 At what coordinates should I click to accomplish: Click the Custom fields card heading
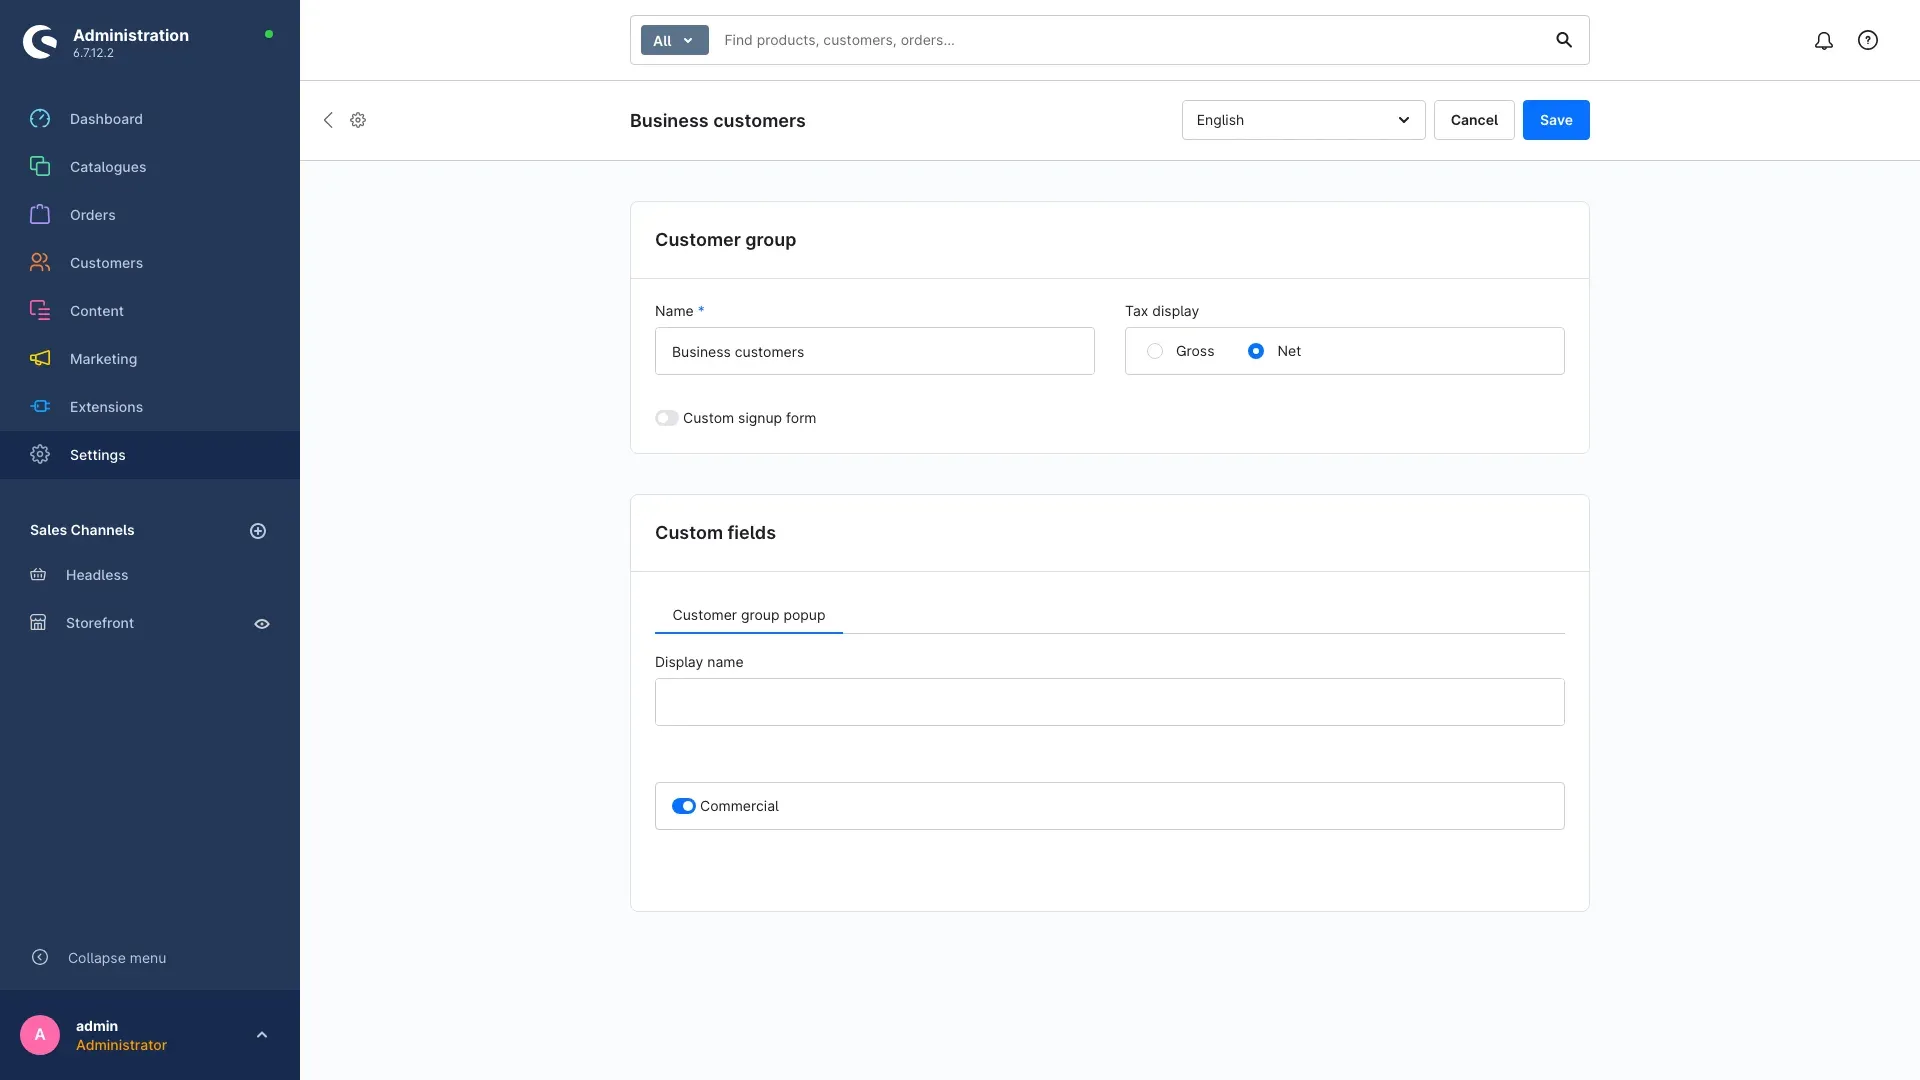click(715, 533)
